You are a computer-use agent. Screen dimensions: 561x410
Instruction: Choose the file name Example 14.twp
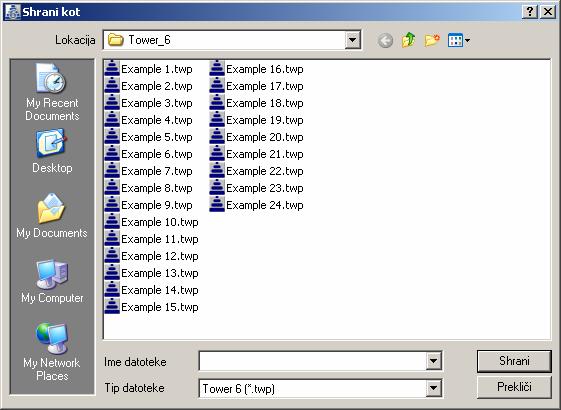[160, 290]
